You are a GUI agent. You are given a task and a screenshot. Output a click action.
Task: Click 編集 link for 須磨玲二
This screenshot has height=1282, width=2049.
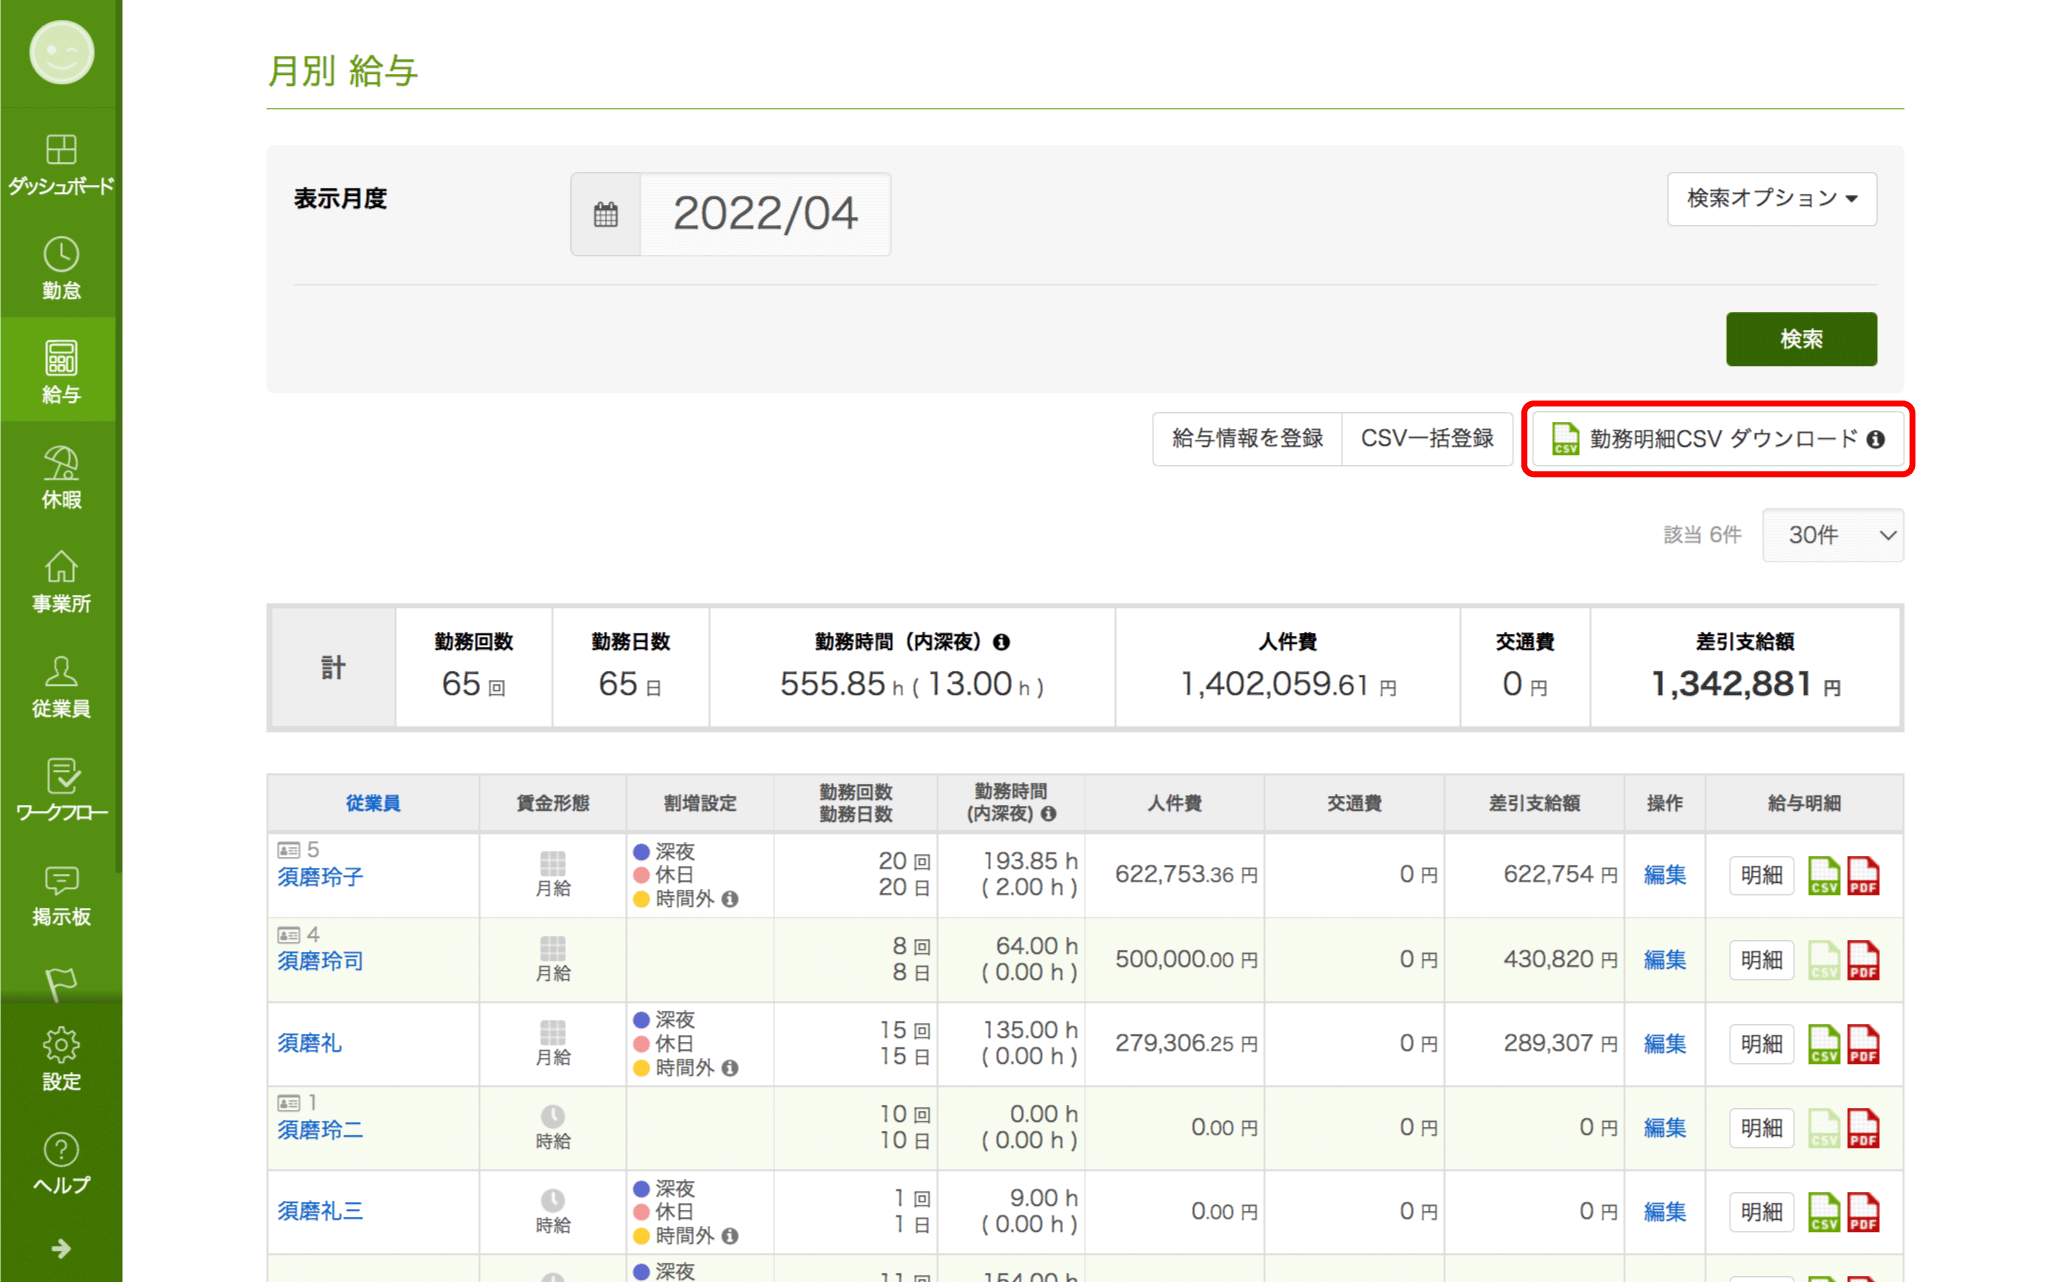(1664, 1128)
